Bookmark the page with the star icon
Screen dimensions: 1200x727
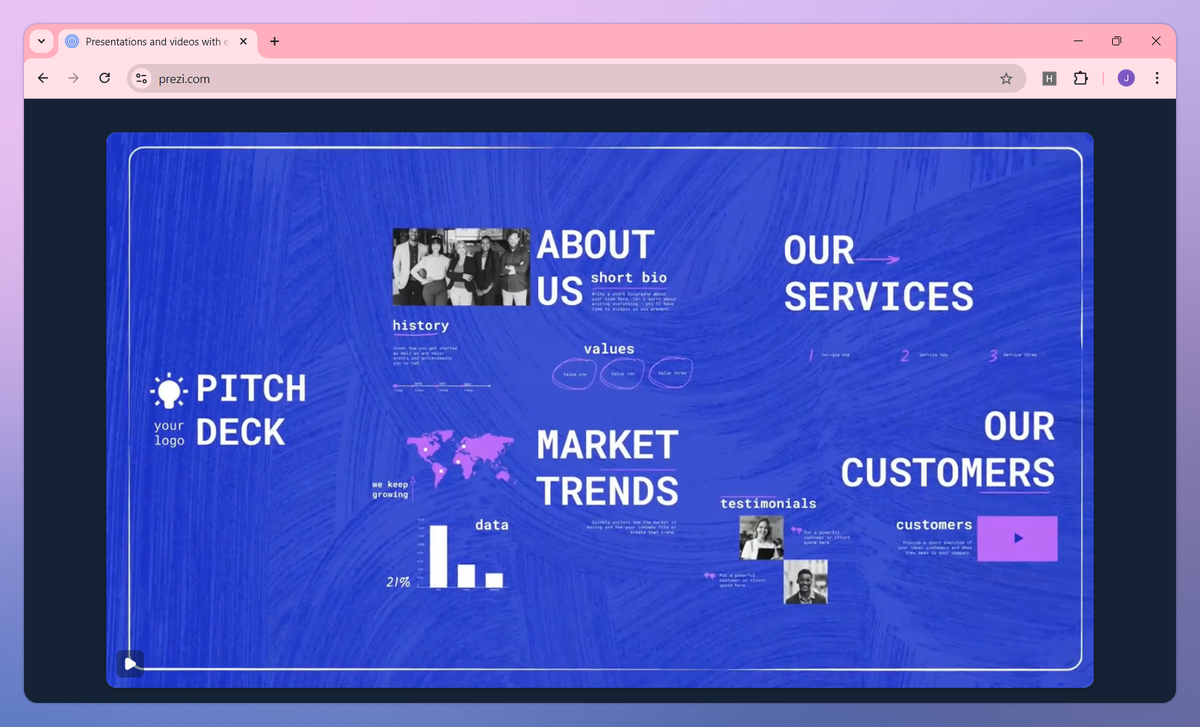point(1006,78)
